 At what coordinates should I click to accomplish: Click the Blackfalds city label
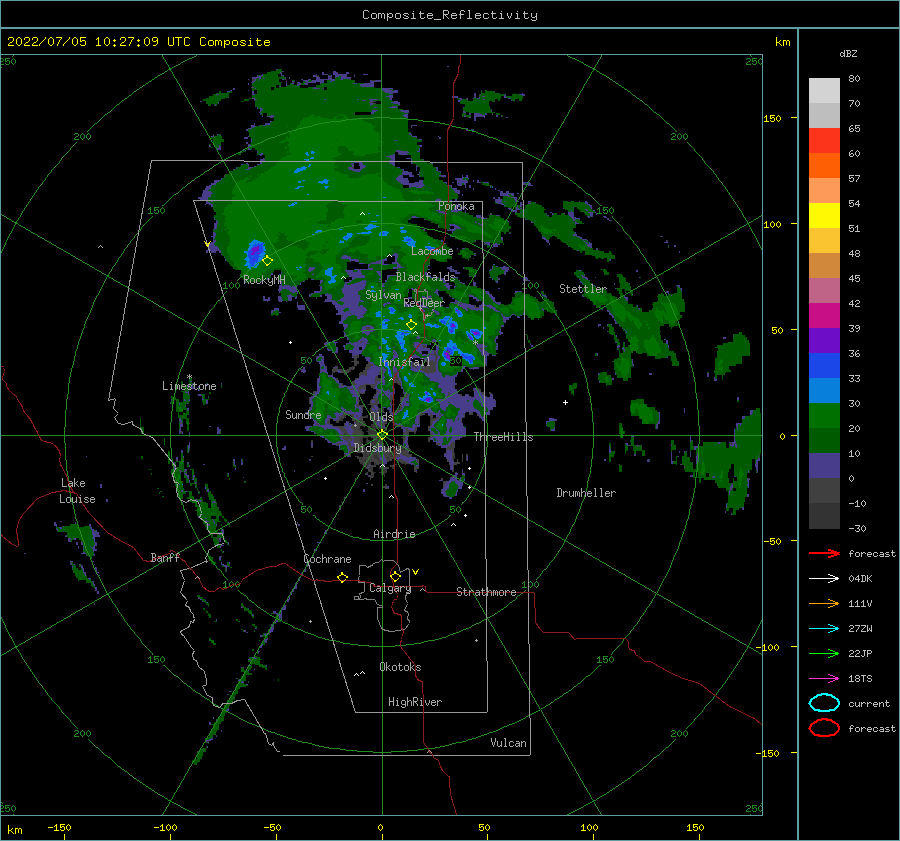425,277
